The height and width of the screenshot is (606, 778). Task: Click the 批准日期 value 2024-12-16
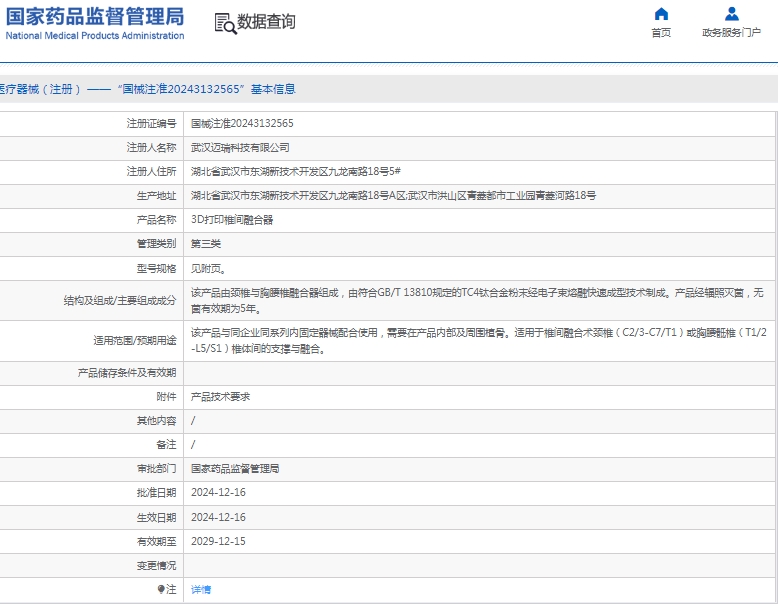(218, 492)
